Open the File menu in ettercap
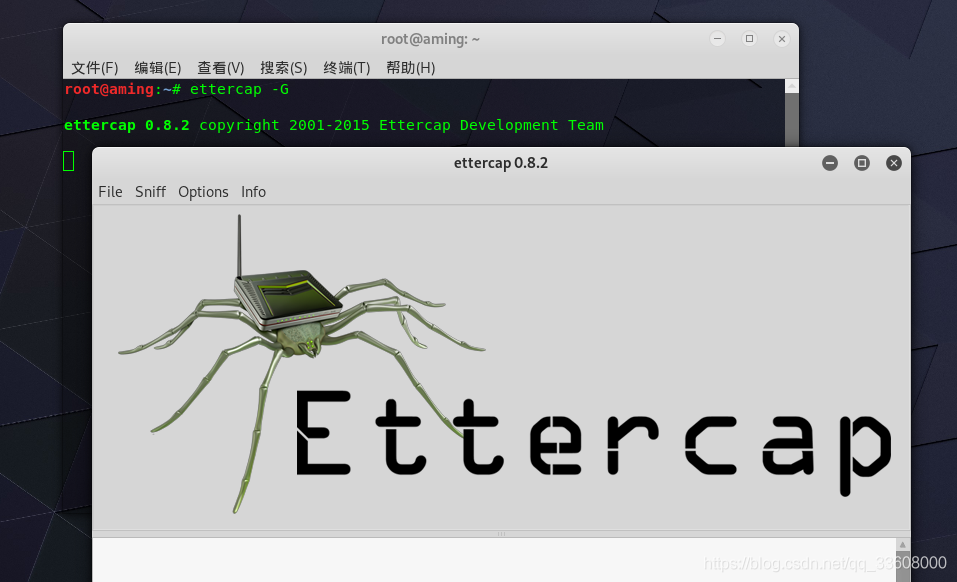This screenshot has height=582, width=957. coord(110,192)
